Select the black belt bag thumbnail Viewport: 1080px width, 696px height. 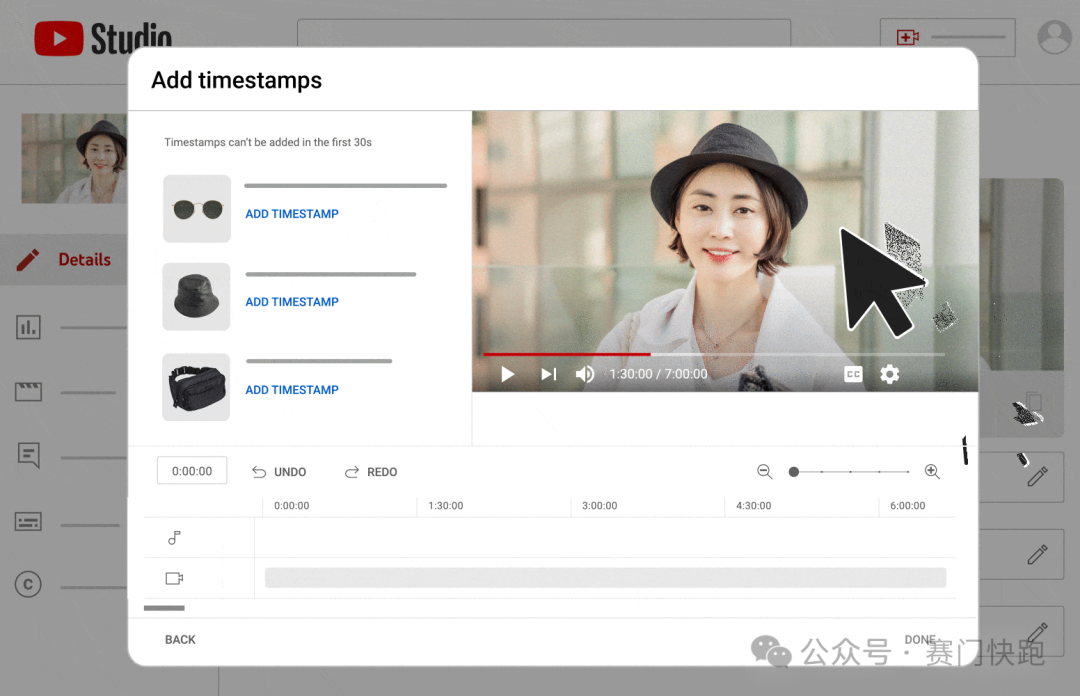[x=196, y=387]
